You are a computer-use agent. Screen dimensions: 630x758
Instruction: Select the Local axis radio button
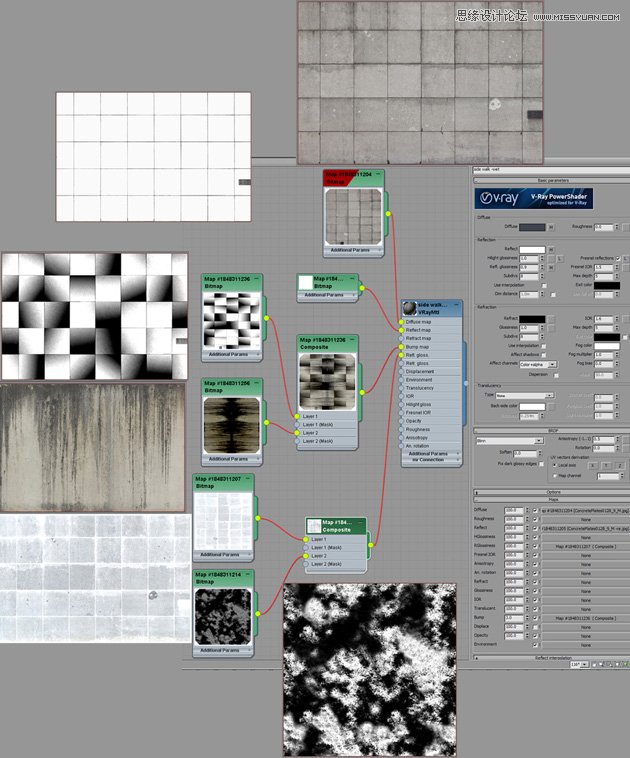[x=555, y=466]
